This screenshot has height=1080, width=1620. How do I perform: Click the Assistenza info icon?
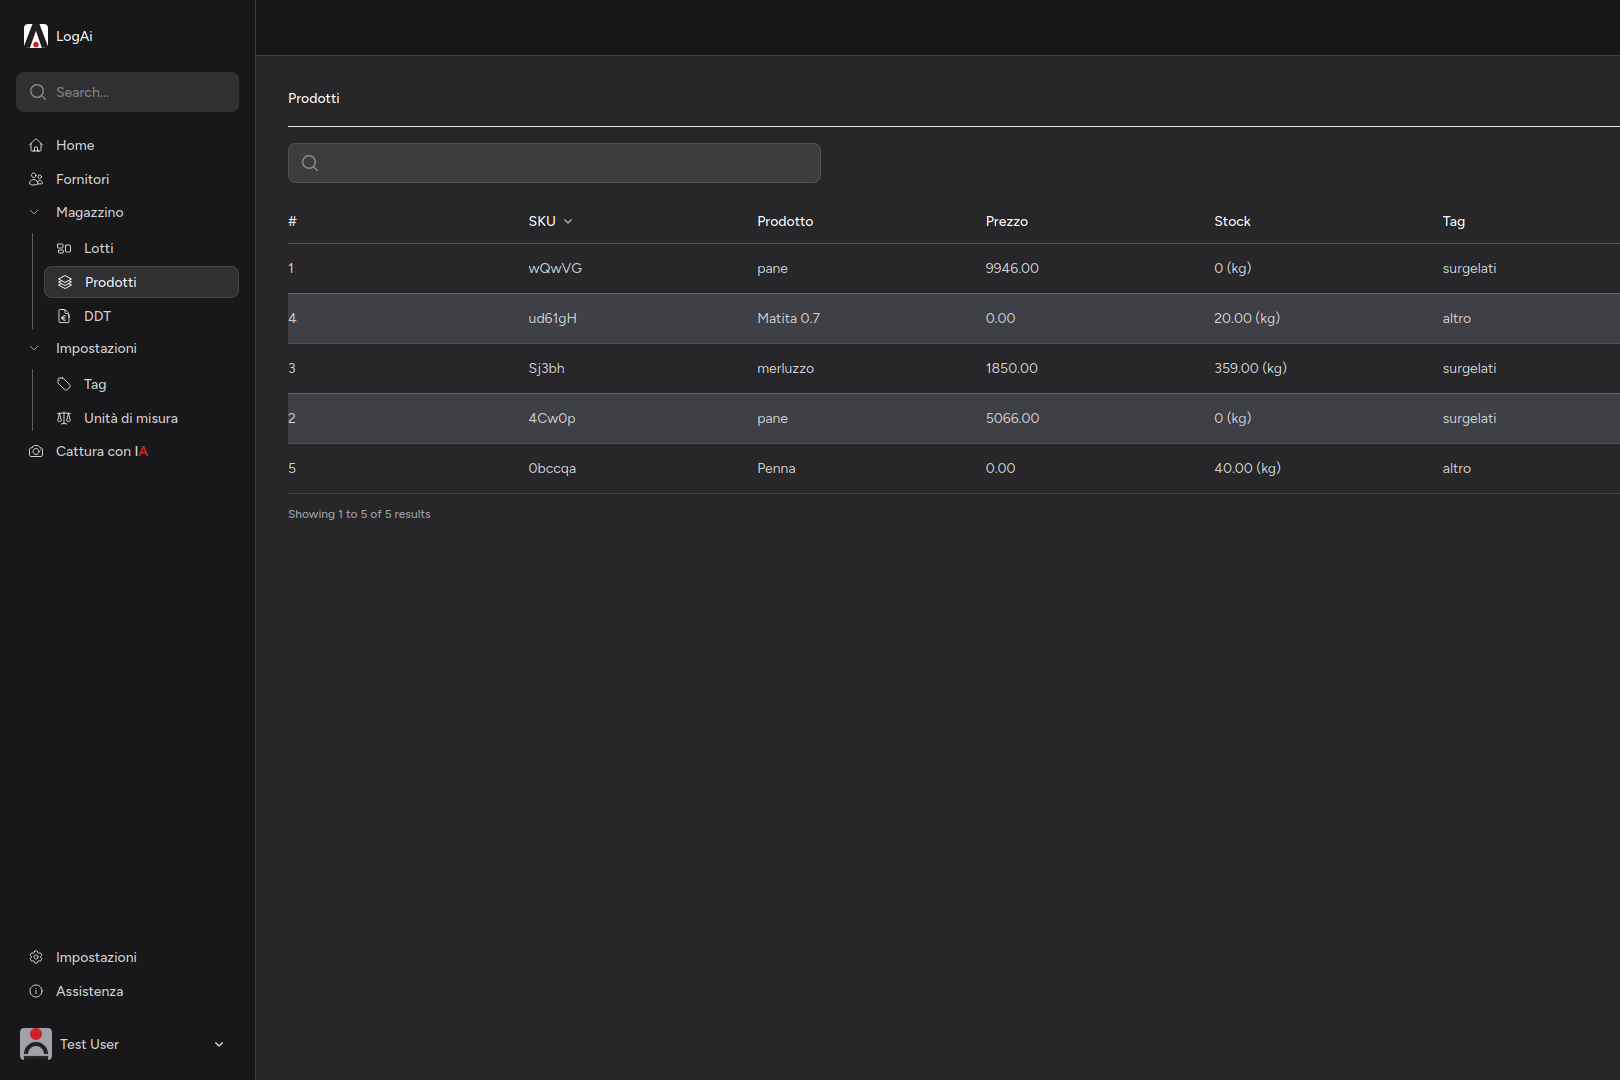pos(36,991)
